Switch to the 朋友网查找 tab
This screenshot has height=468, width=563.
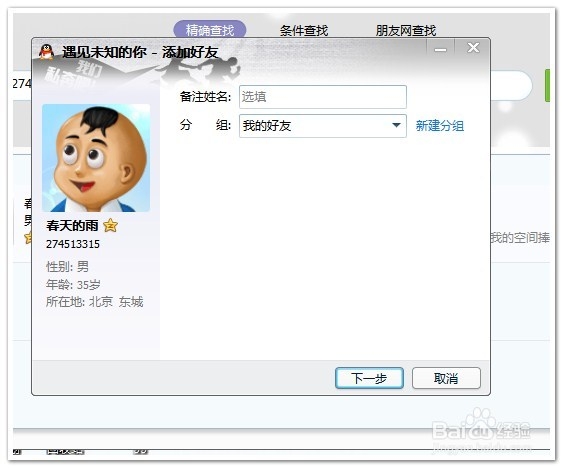[406, 31]
